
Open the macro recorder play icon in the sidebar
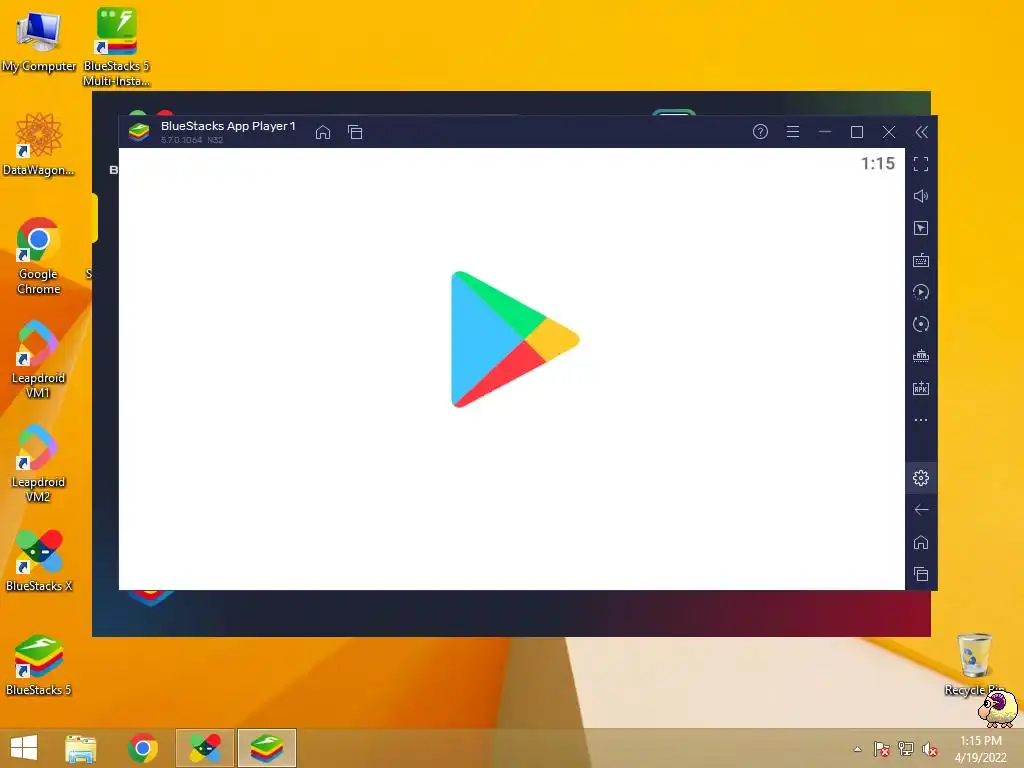[921, 292]
